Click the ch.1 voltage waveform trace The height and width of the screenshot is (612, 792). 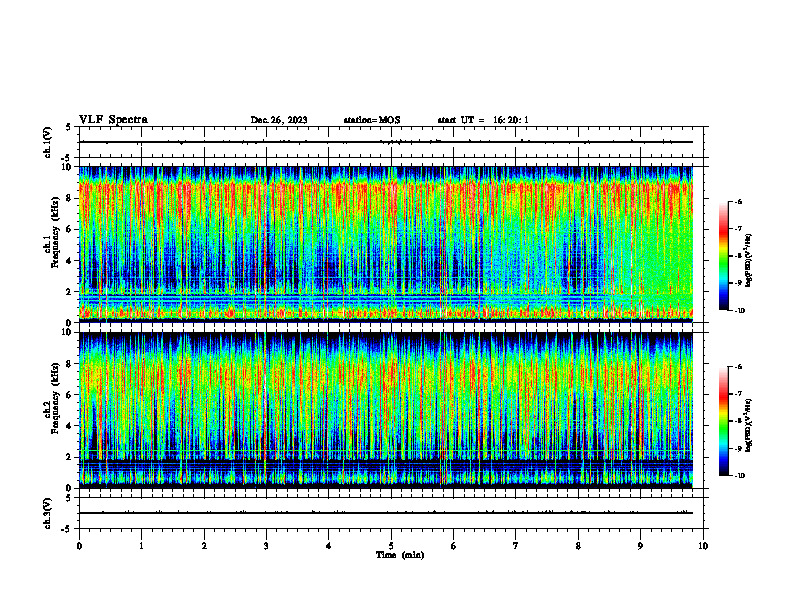(386, 142)
